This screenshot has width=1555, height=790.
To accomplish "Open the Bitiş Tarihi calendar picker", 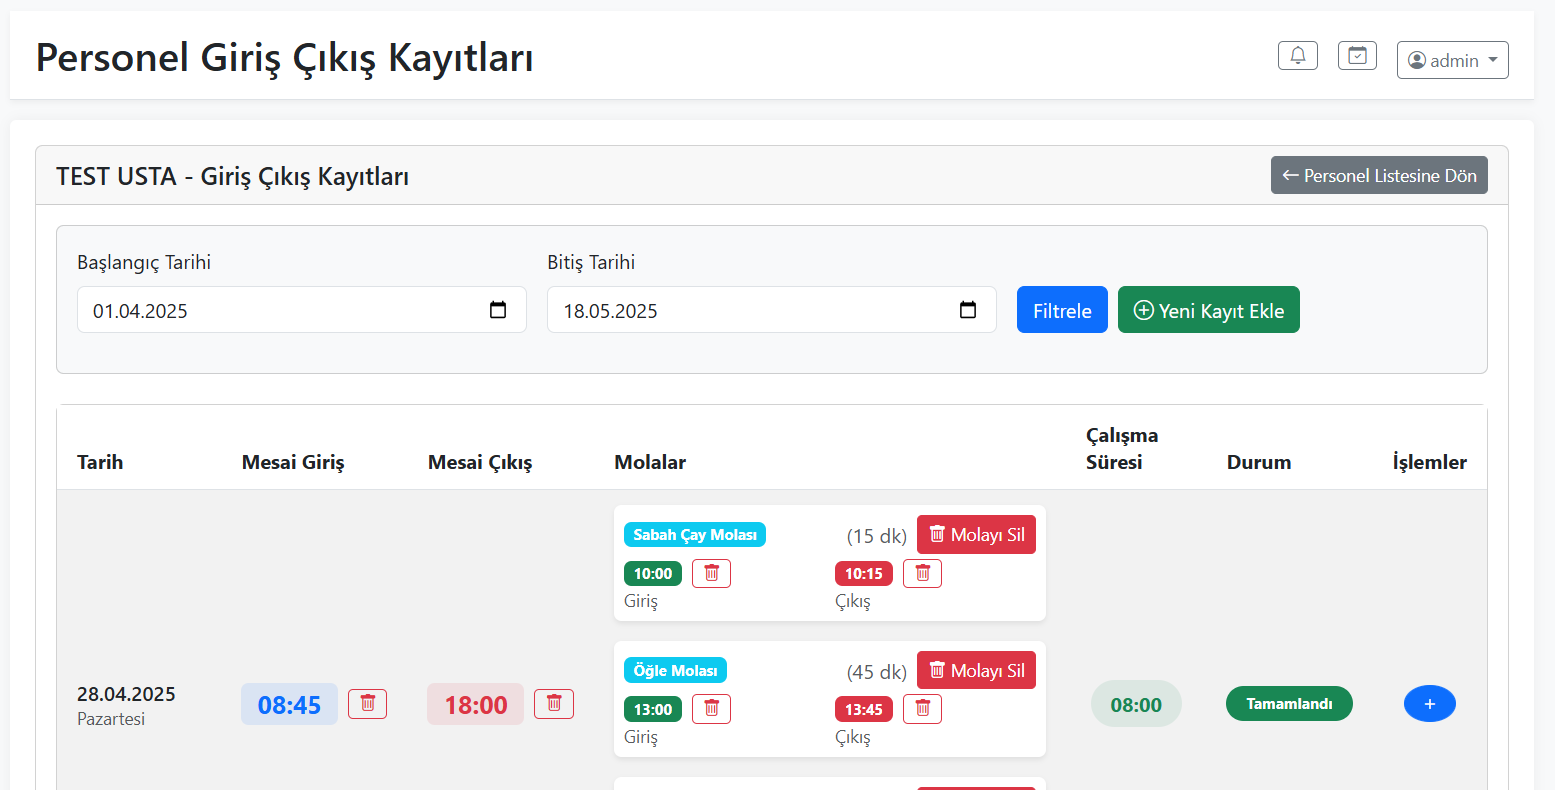I will click(967, 310).
